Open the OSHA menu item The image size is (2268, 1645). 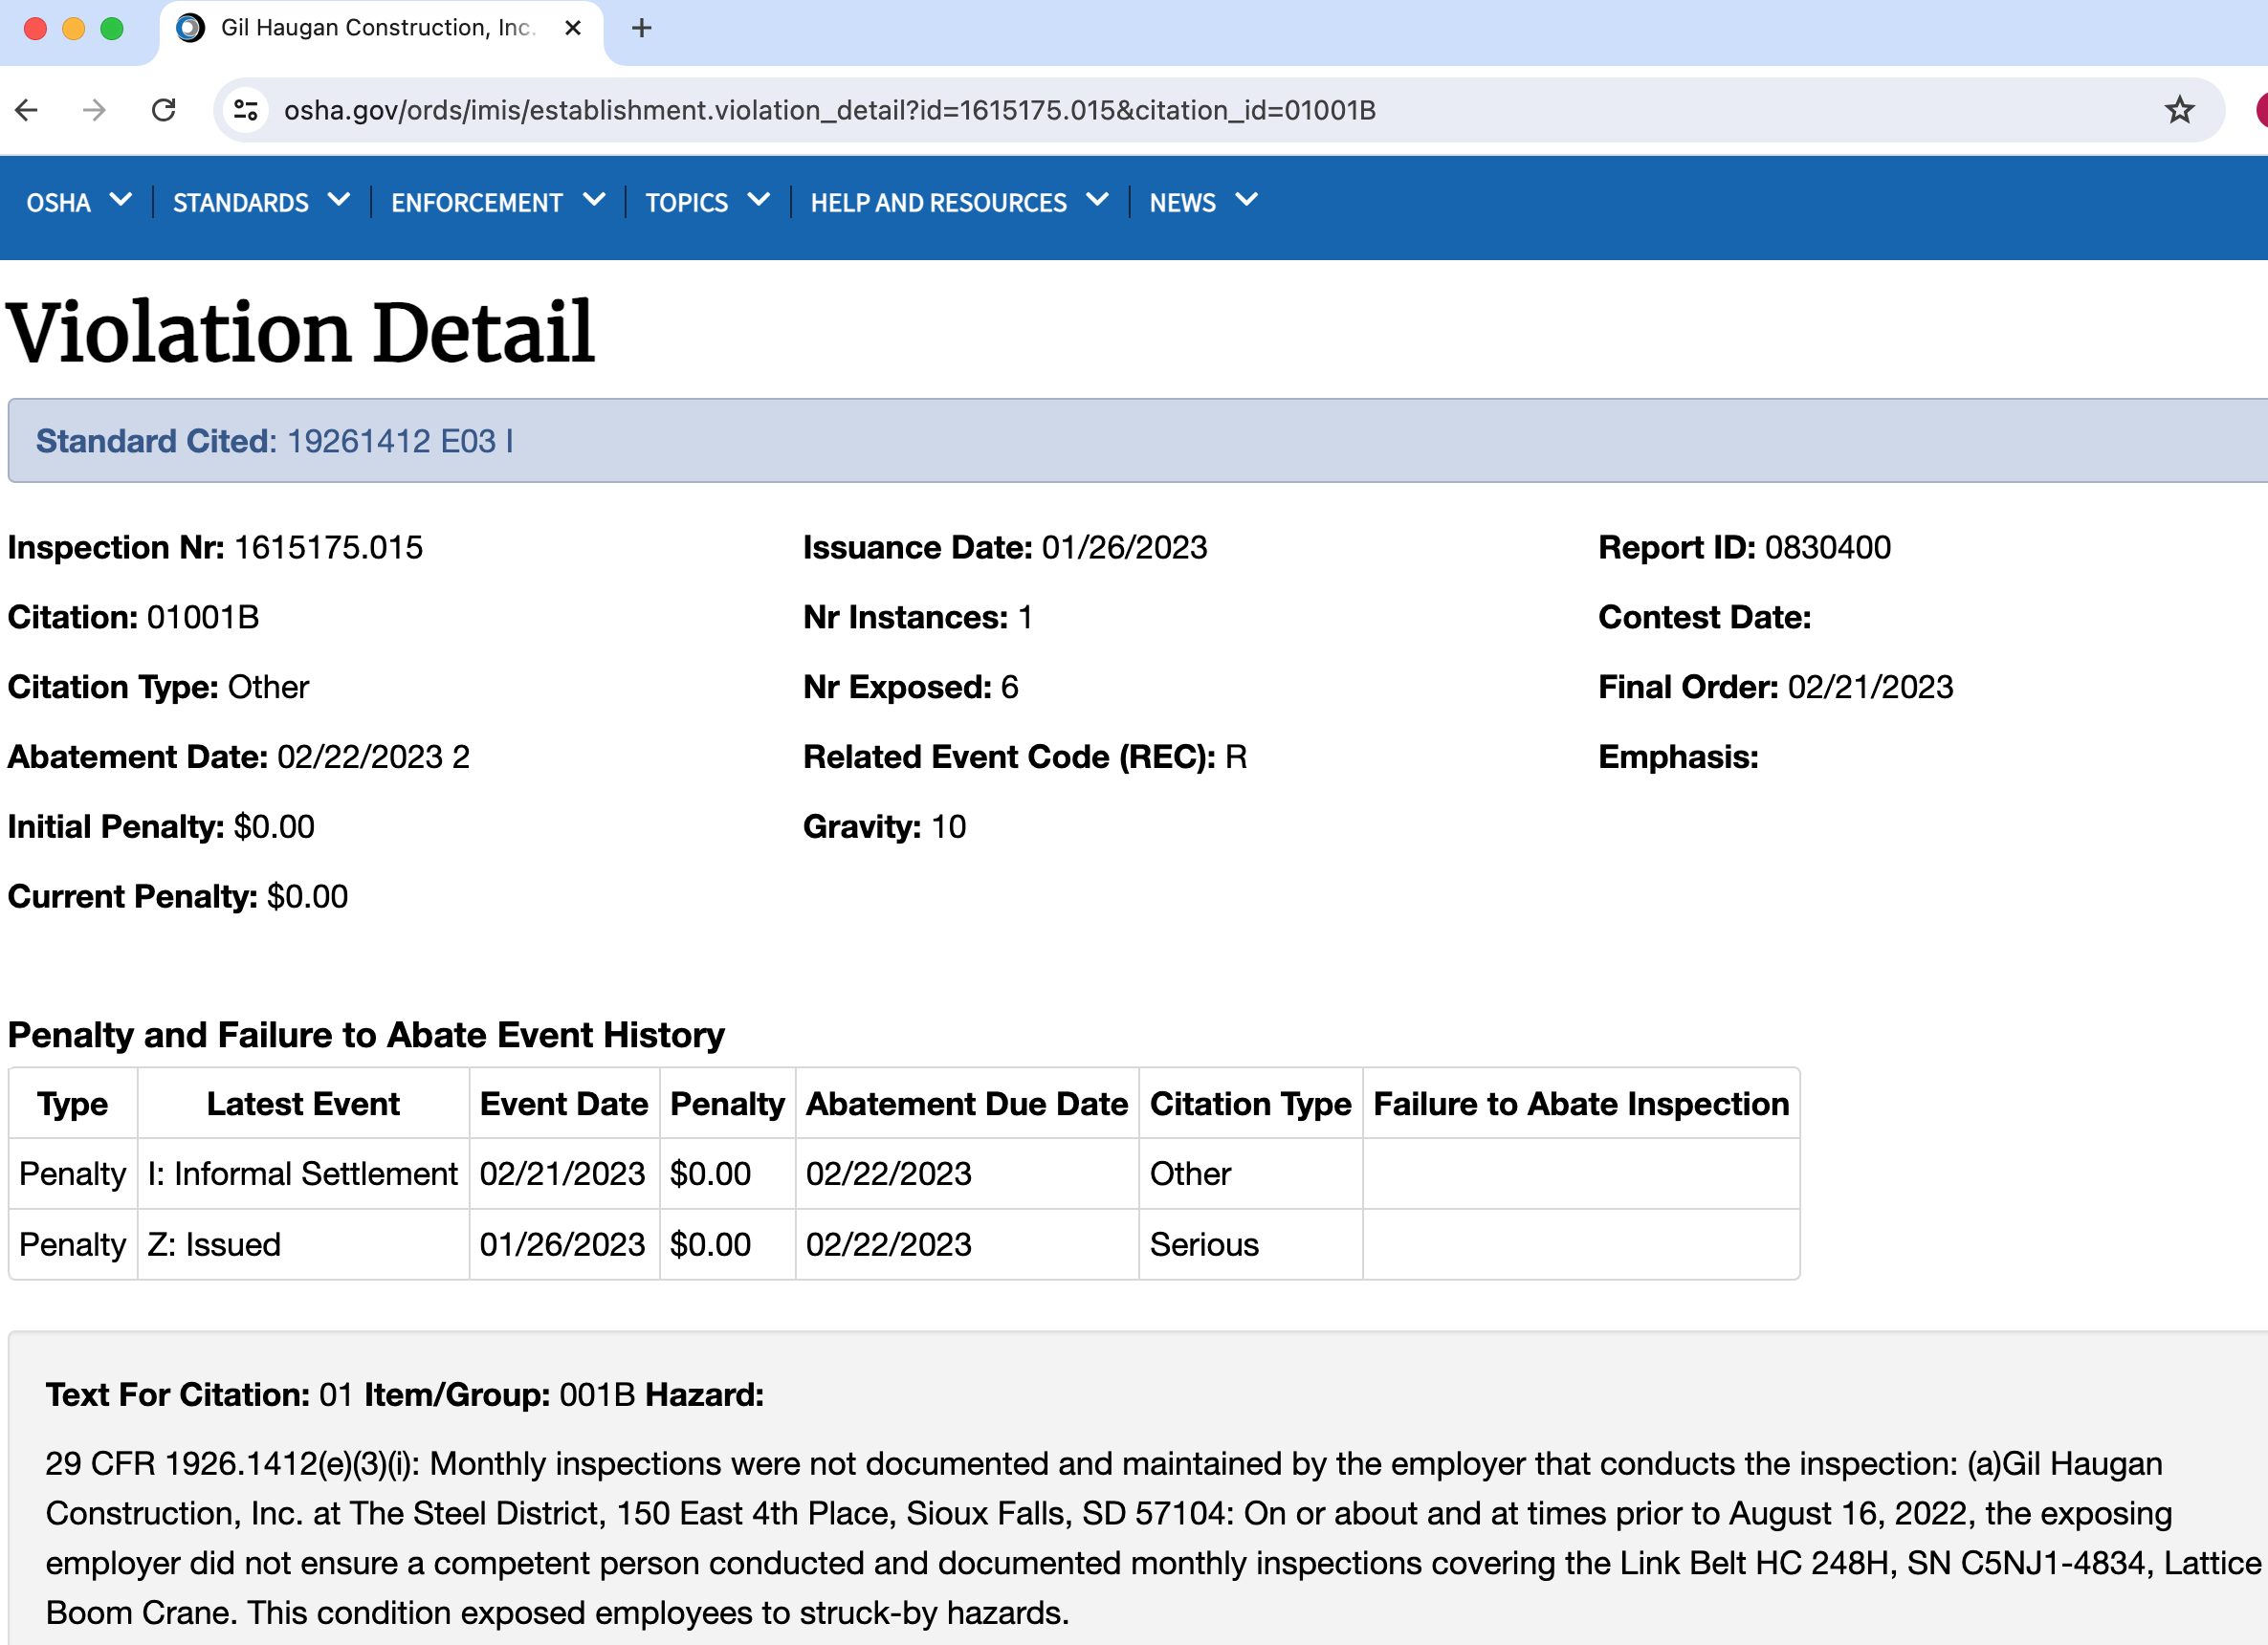pyautogui.click(x=59, y=203)
